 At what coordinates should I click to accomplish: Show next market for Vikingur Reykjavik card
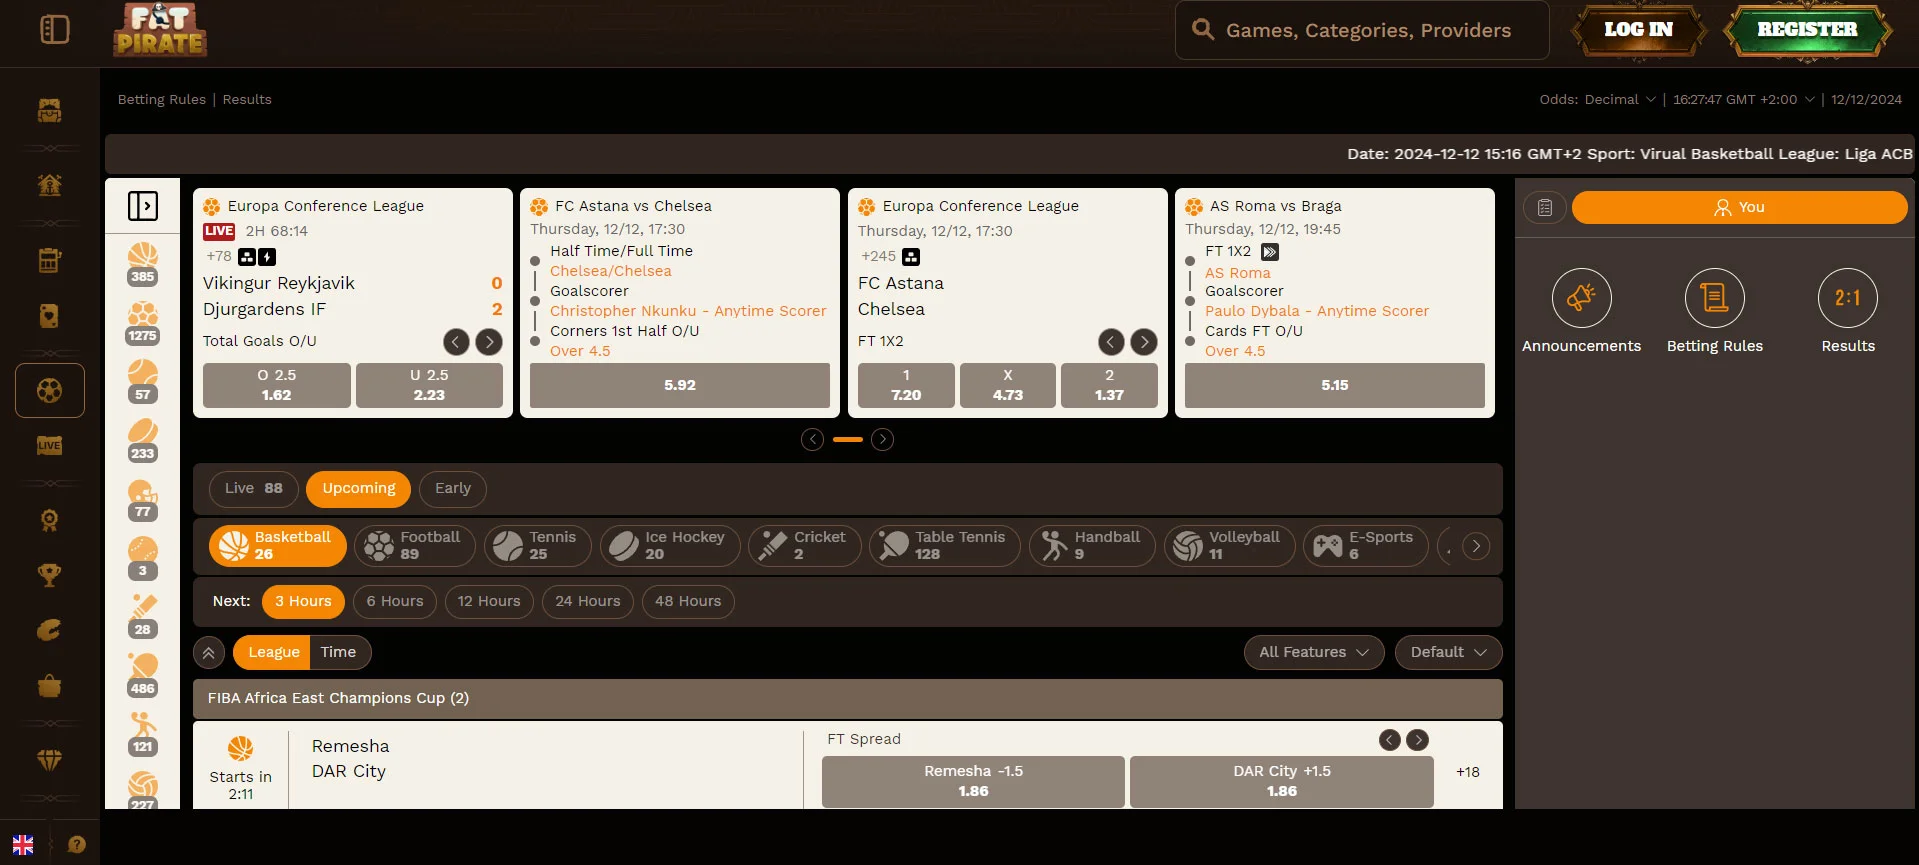pos(489,342)
